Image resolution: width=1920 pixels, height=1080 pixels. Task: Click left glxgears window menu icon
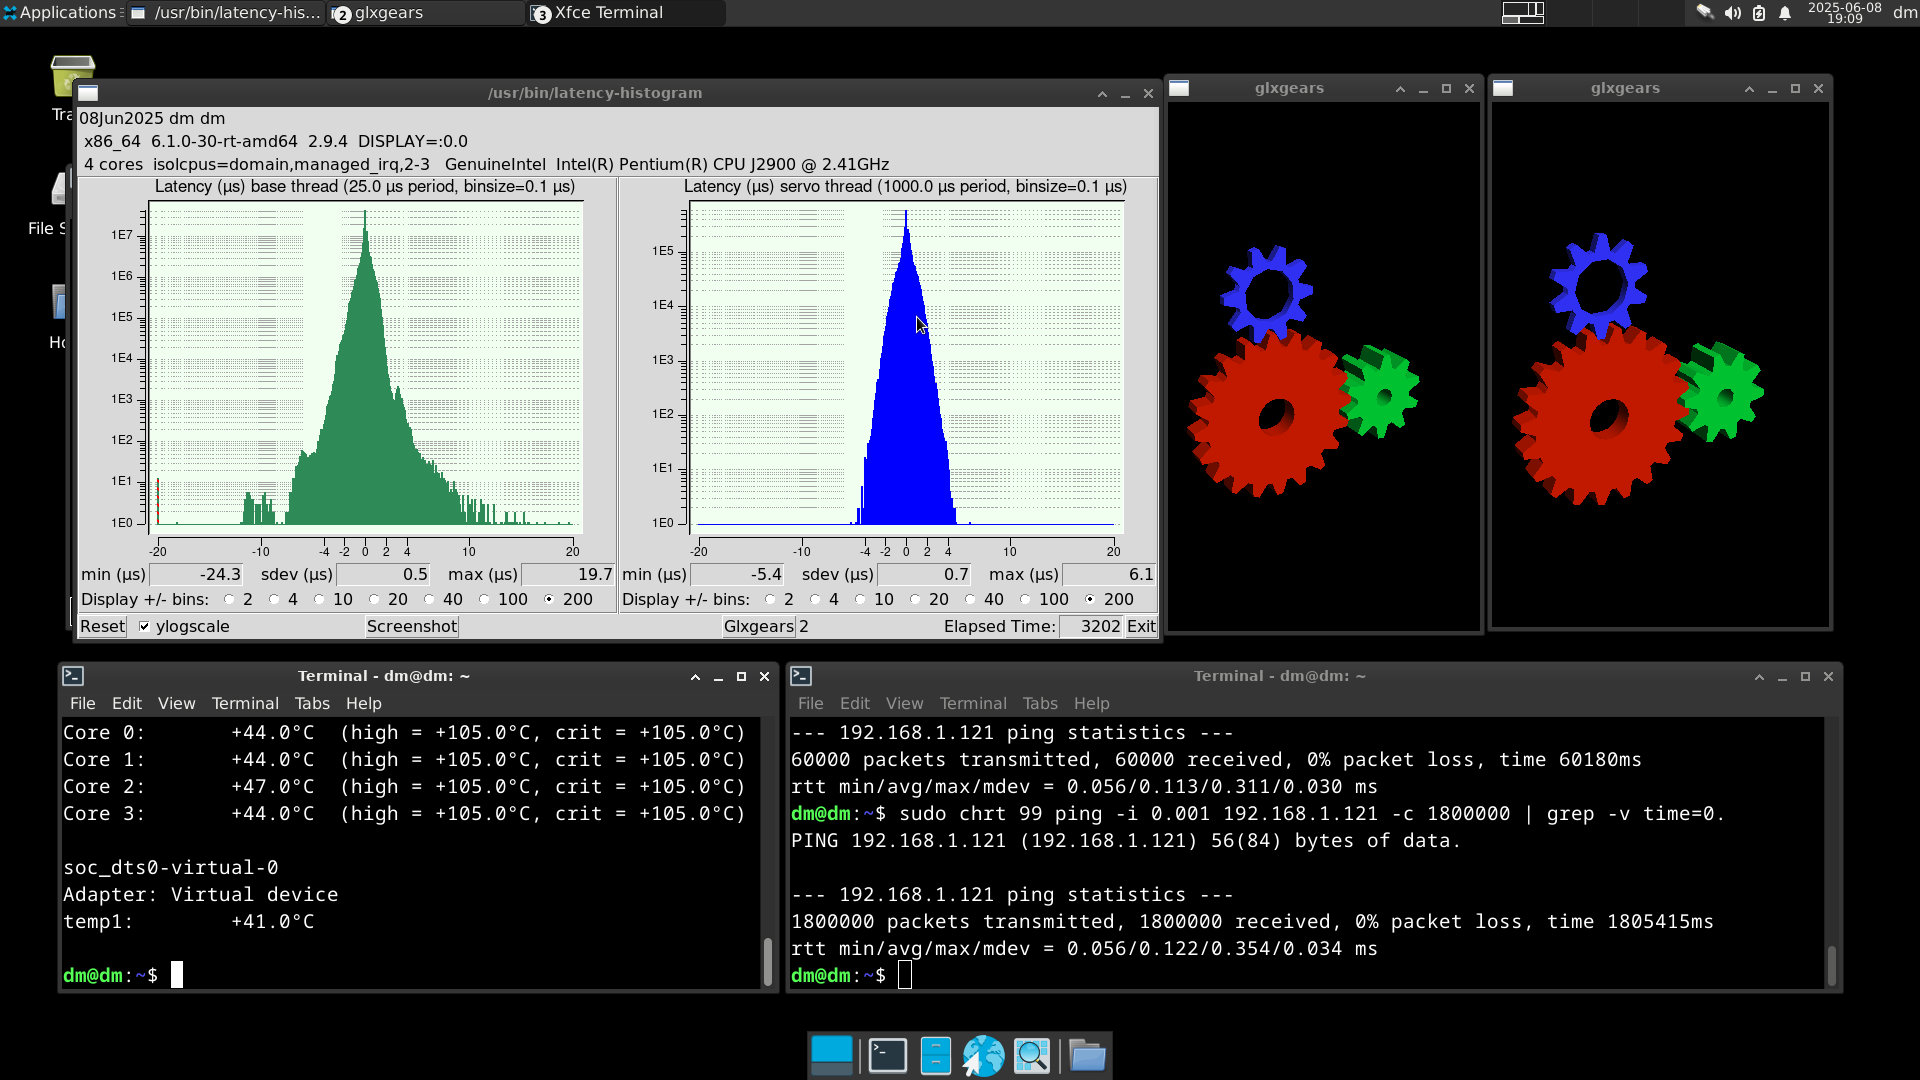point(1179,88)
